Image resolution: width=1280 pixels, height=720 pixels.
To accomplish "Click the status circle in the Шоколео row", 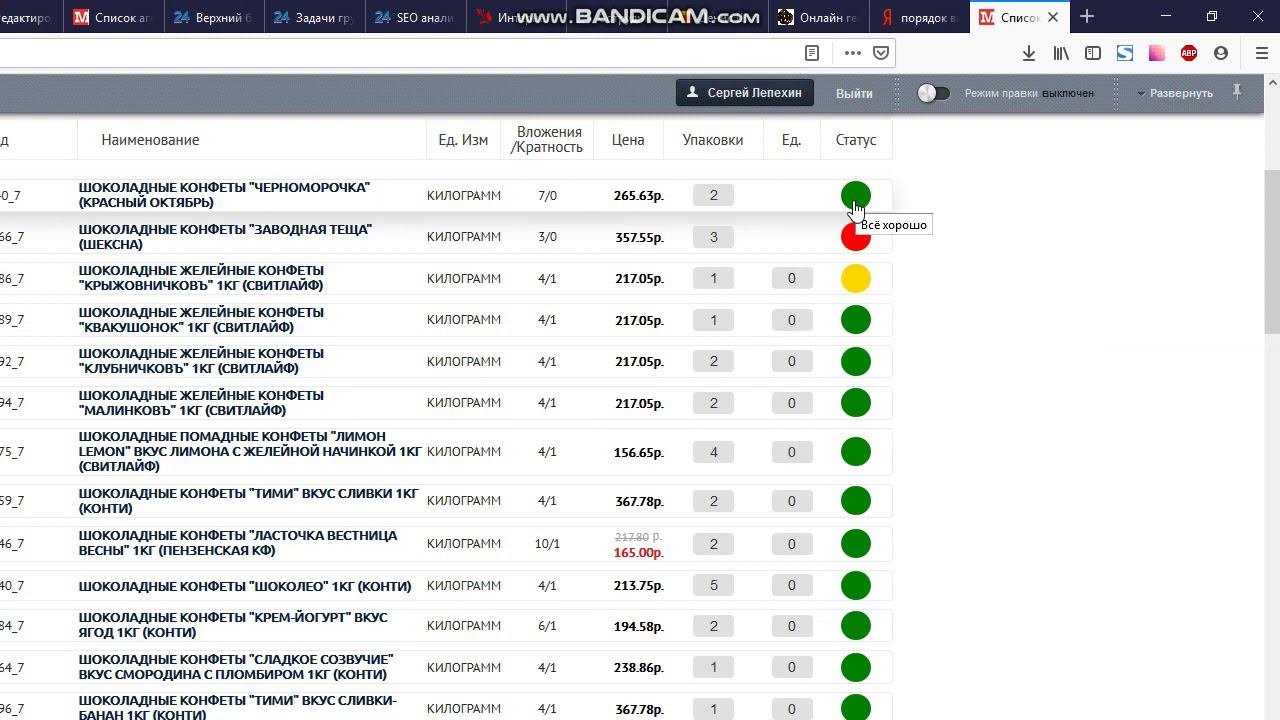I will coord(855,585).
